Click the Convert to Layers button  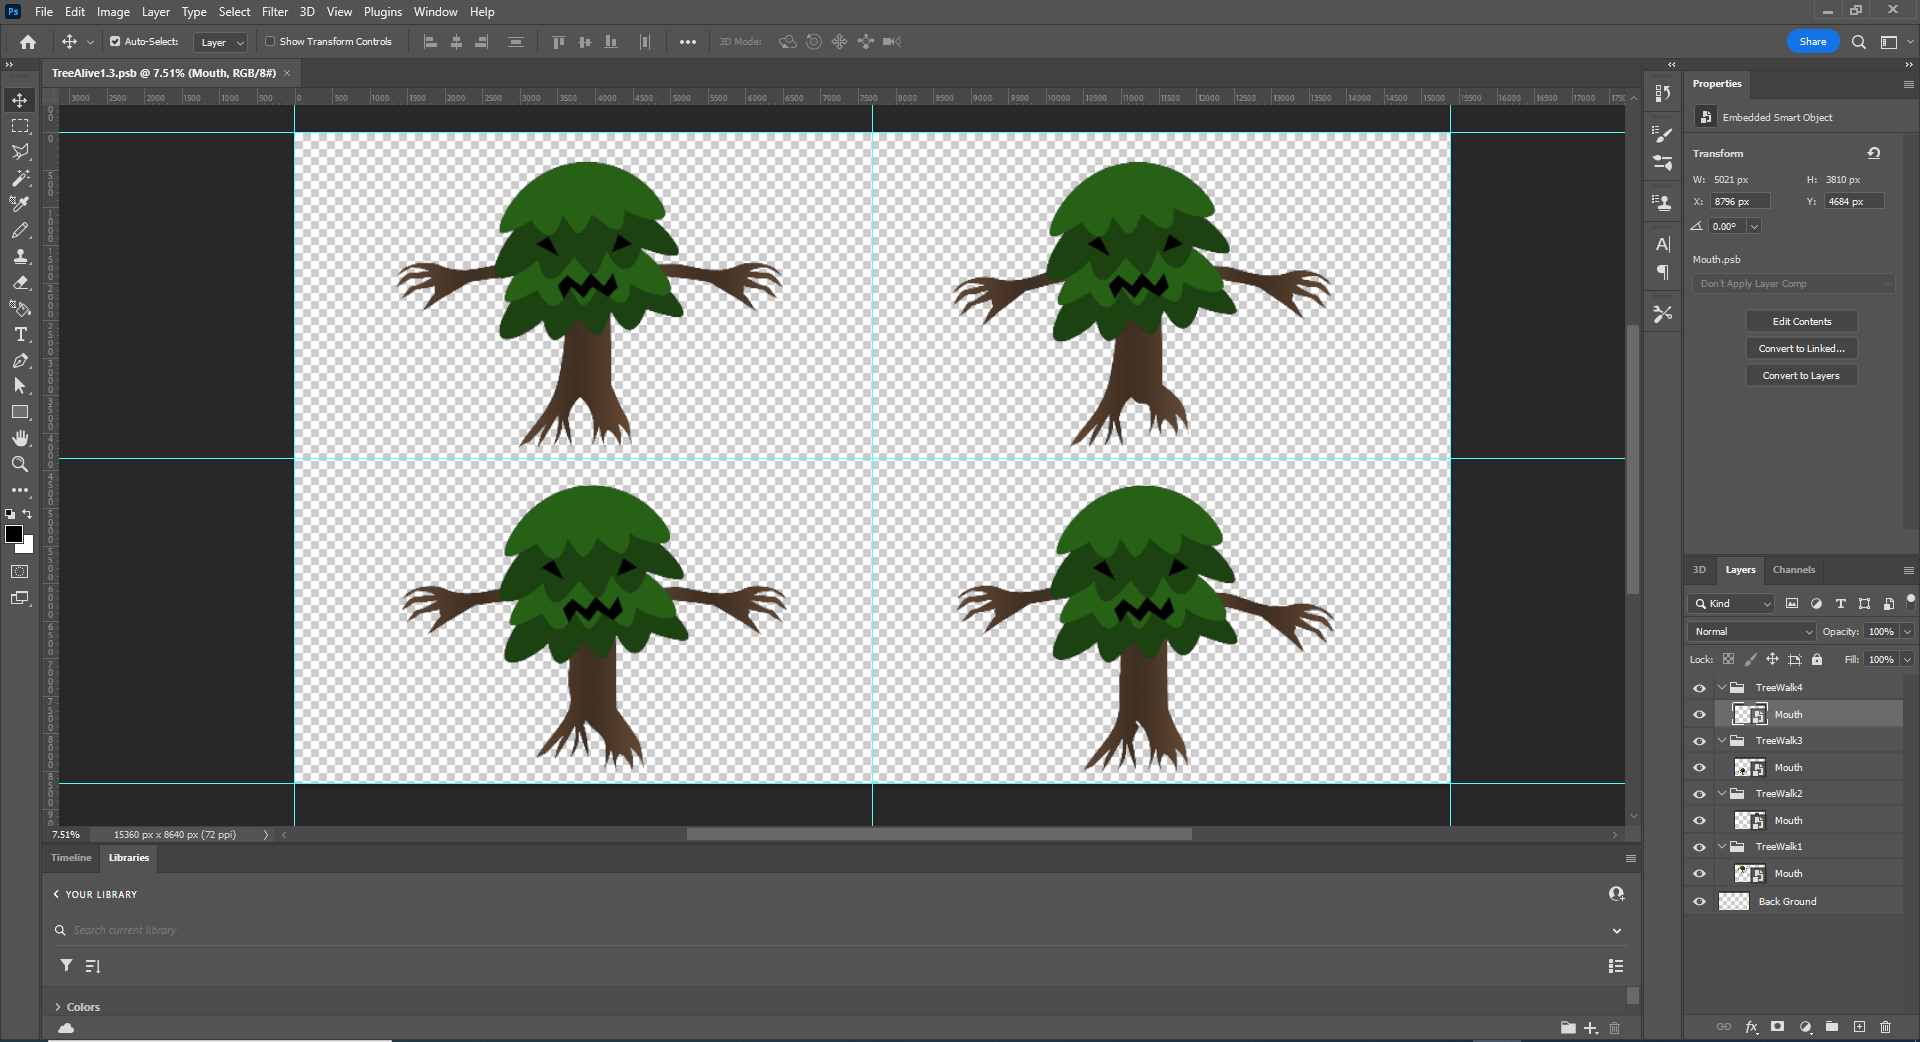click(1800, 375)
